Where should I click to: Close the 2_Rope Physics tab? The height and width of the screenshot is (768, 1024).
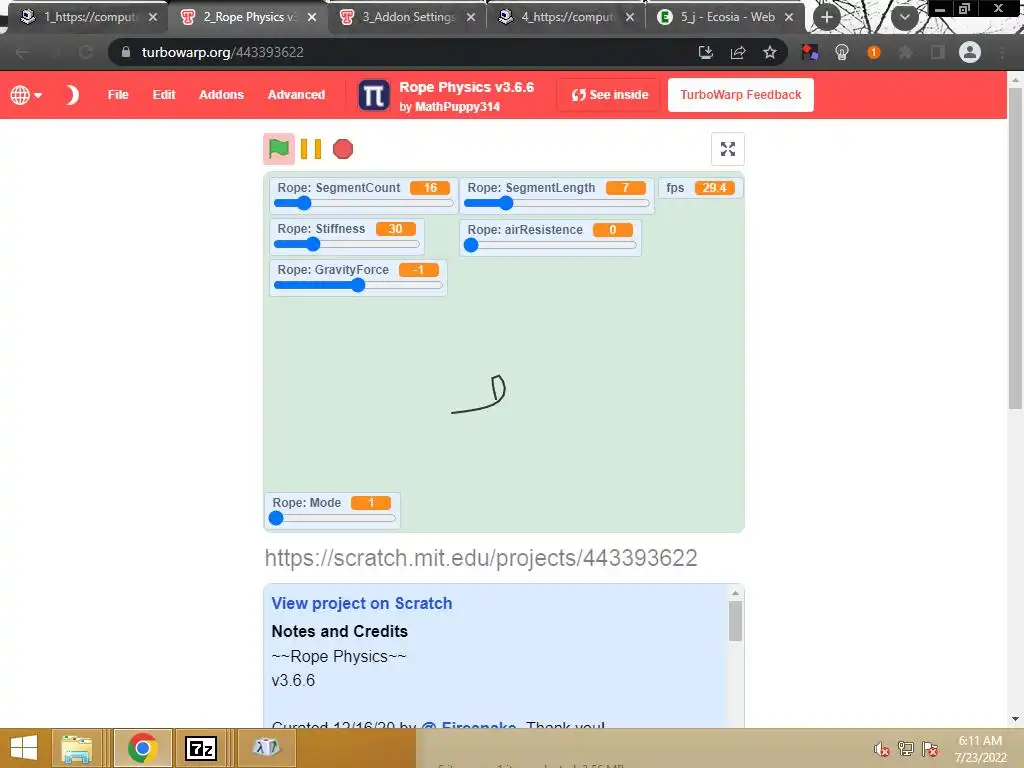point(312,17)
